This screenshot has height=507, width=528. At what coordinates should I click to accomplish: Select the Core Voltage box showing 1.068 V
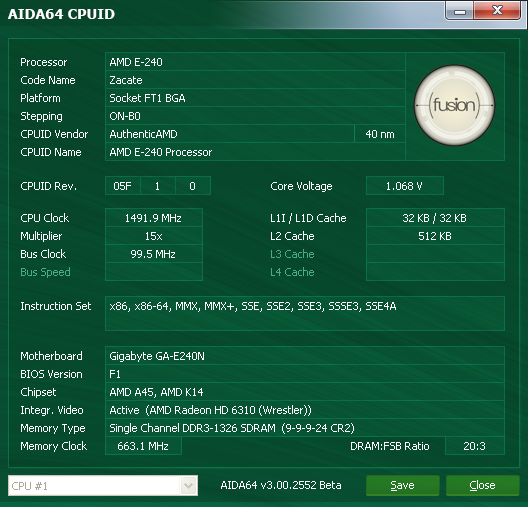point(405,186)
